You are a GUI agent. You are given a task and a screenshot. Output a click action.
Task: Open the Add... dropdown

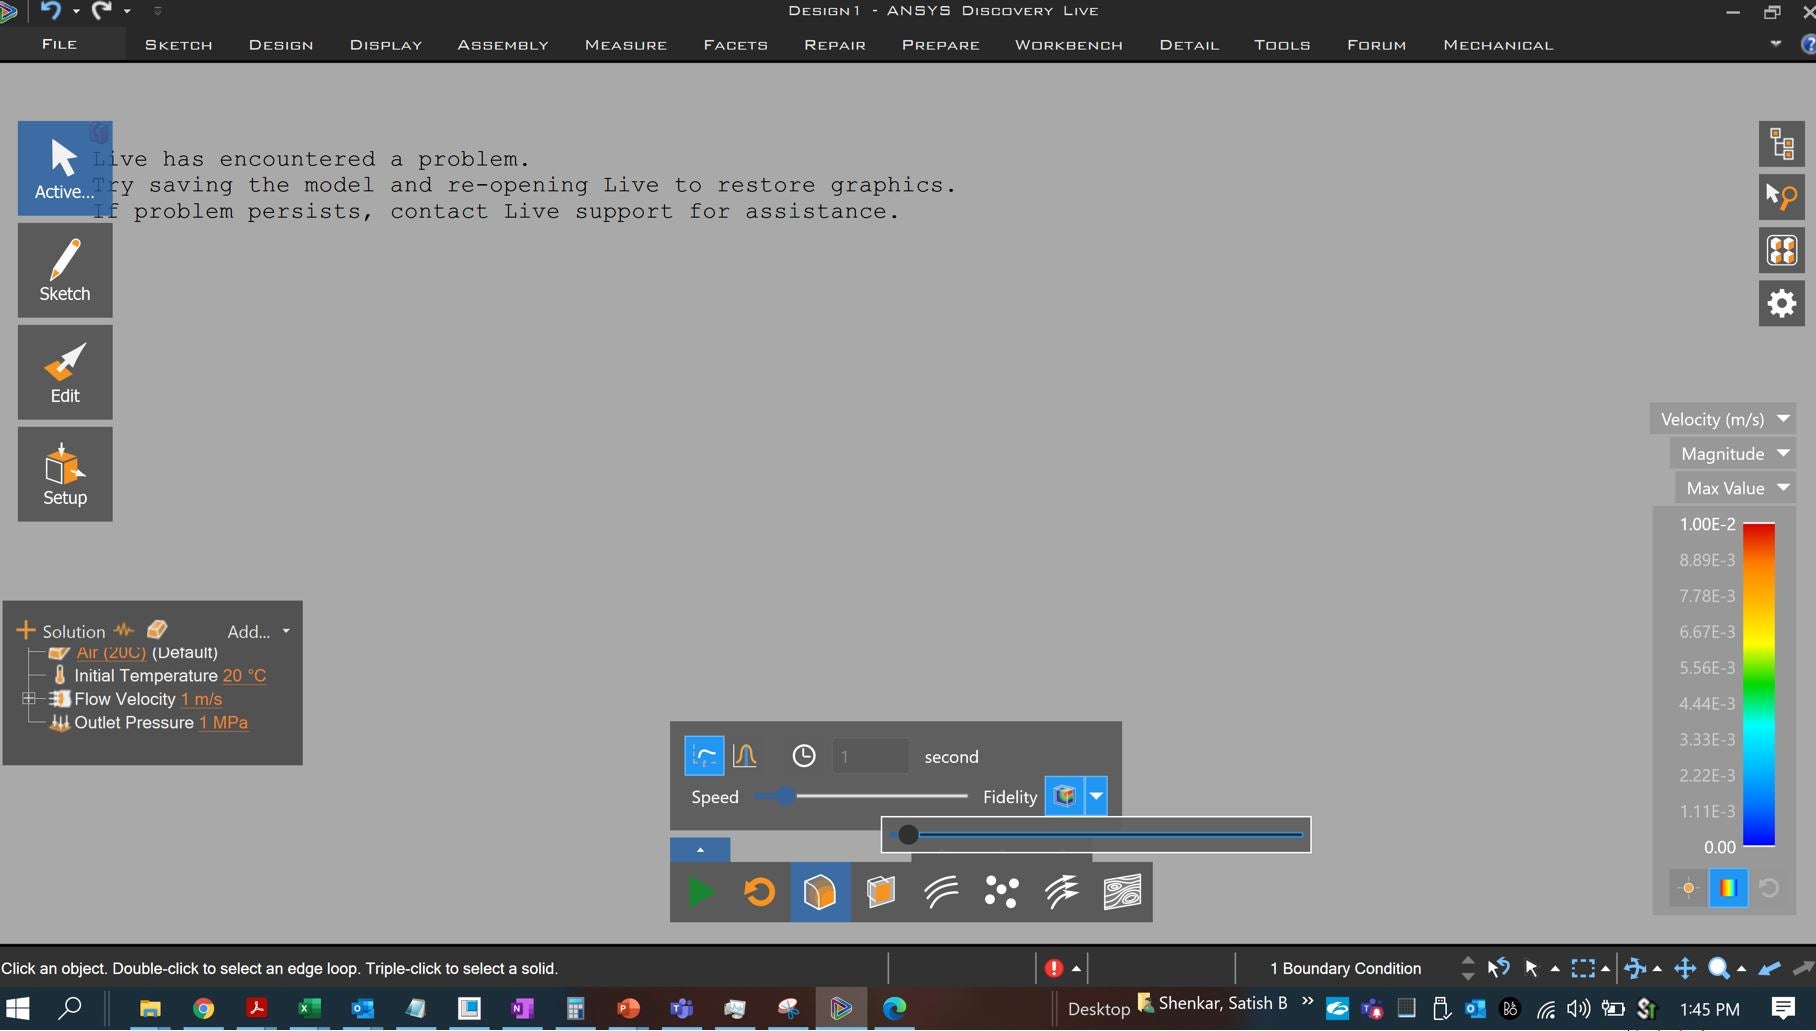pos(258,631)
